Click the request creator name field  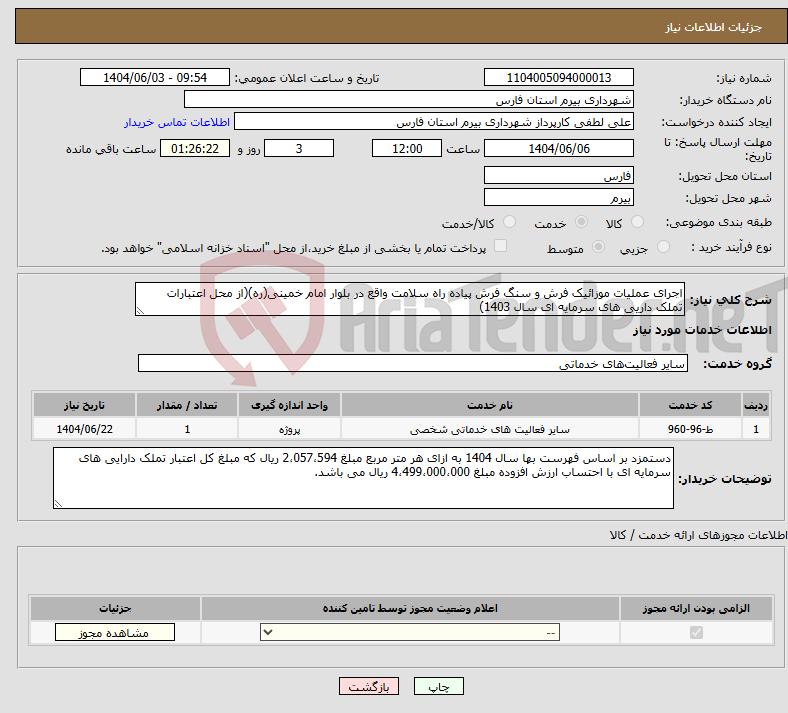[x=434, y=122]
